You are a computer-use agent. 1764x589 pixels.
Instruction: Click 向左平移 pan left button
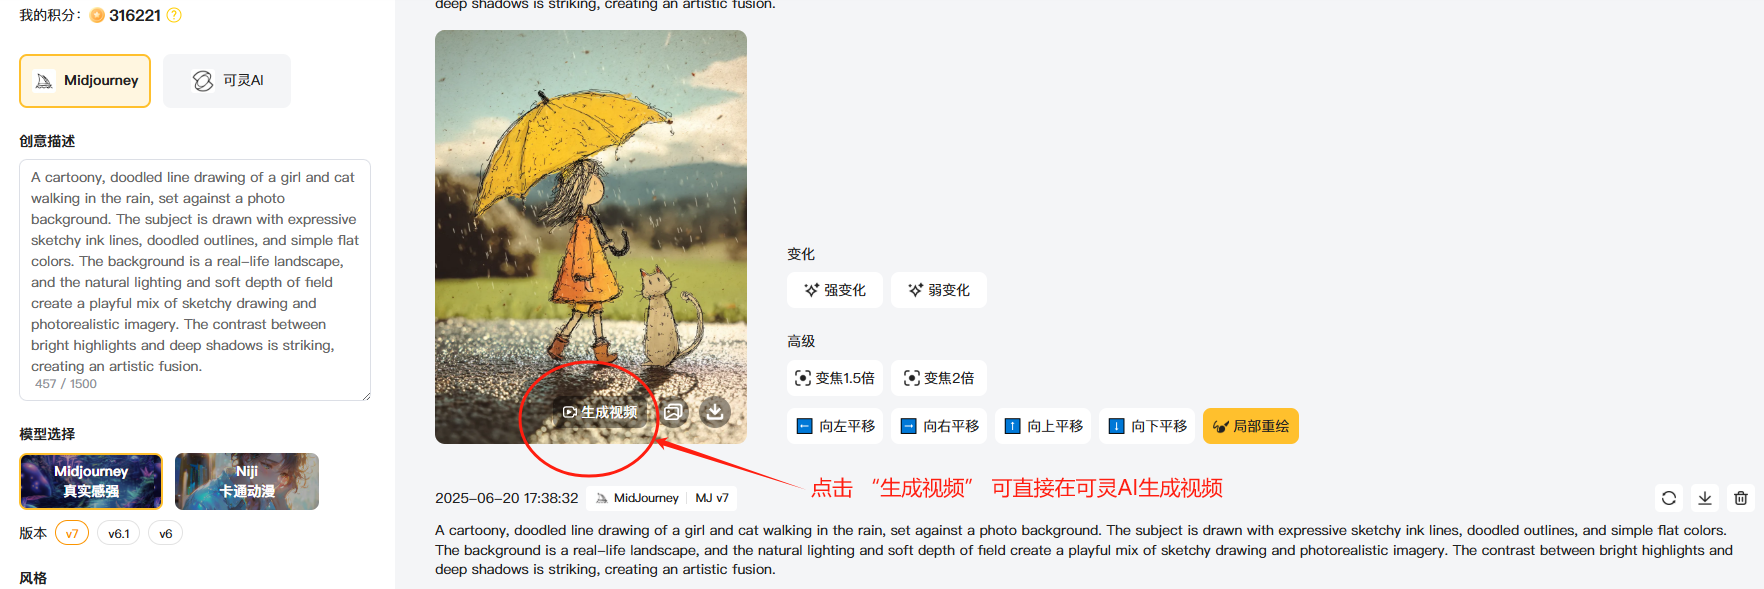(x=835, y=426)
